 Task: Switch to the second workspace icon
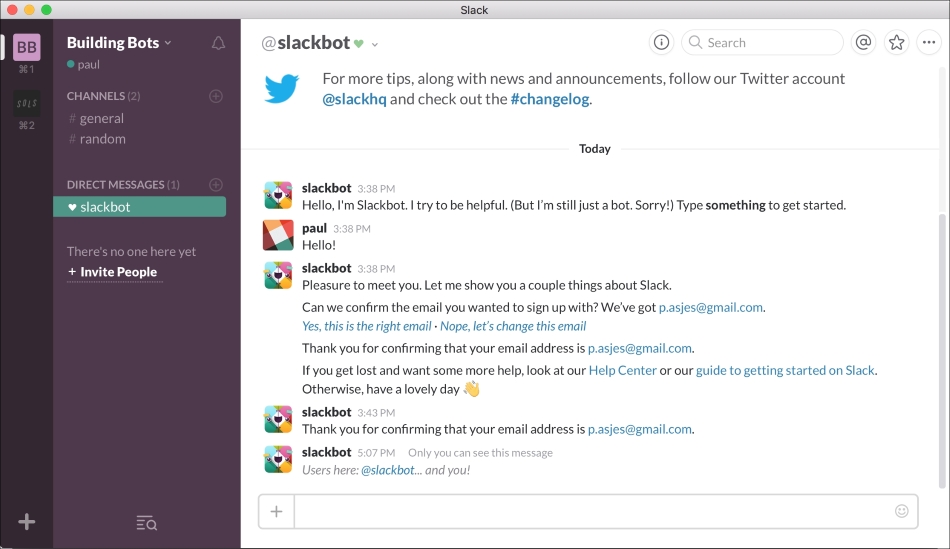coord(27,104)
